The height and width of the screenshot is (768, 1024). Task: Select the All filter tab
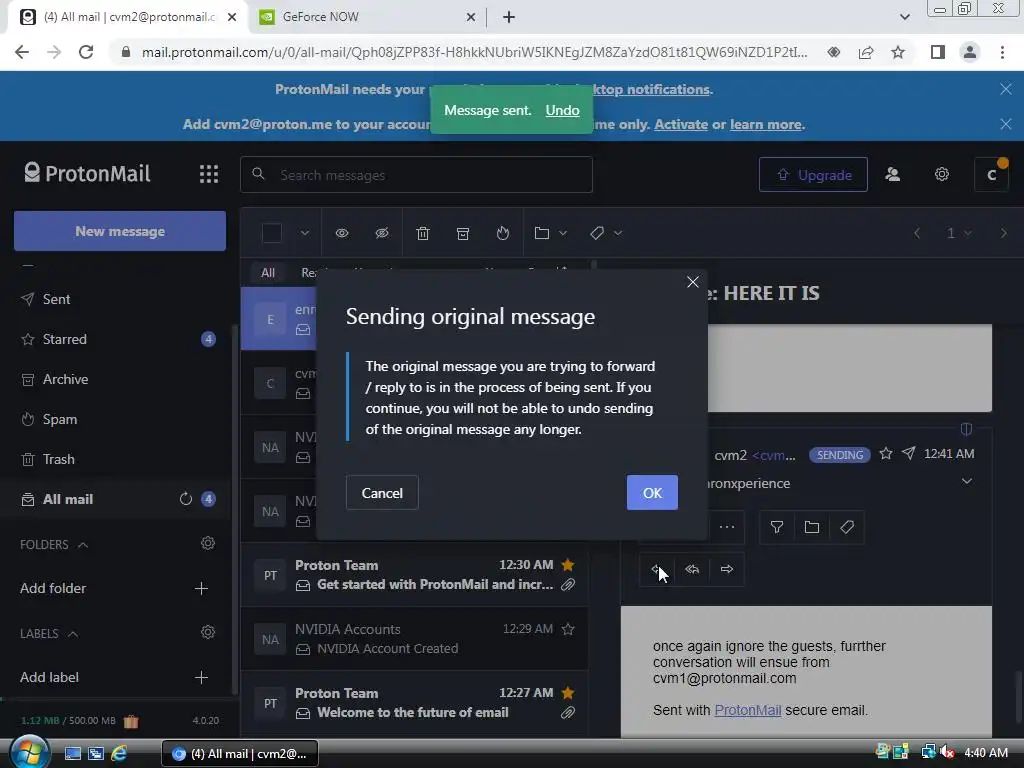pyautogui.click(x=268, y=273)
